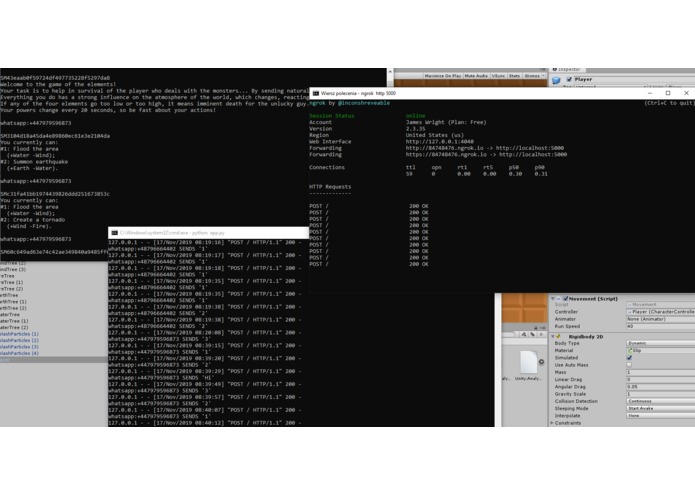Maximize the ngrok console window
The width and height of the screenshot is (695, 494).
tap(668, 93)
